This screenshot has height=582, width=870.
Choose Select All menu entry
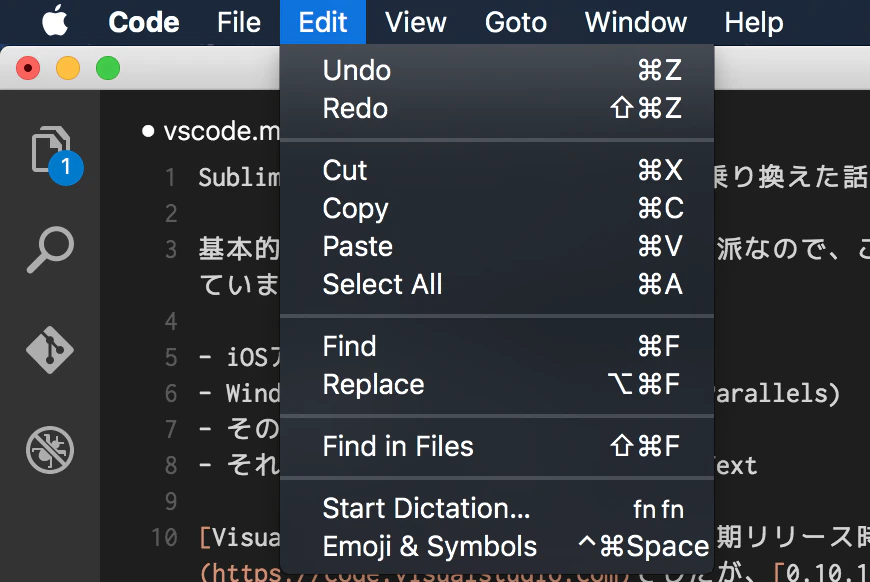pyautogui.click(x=497, y=285)
